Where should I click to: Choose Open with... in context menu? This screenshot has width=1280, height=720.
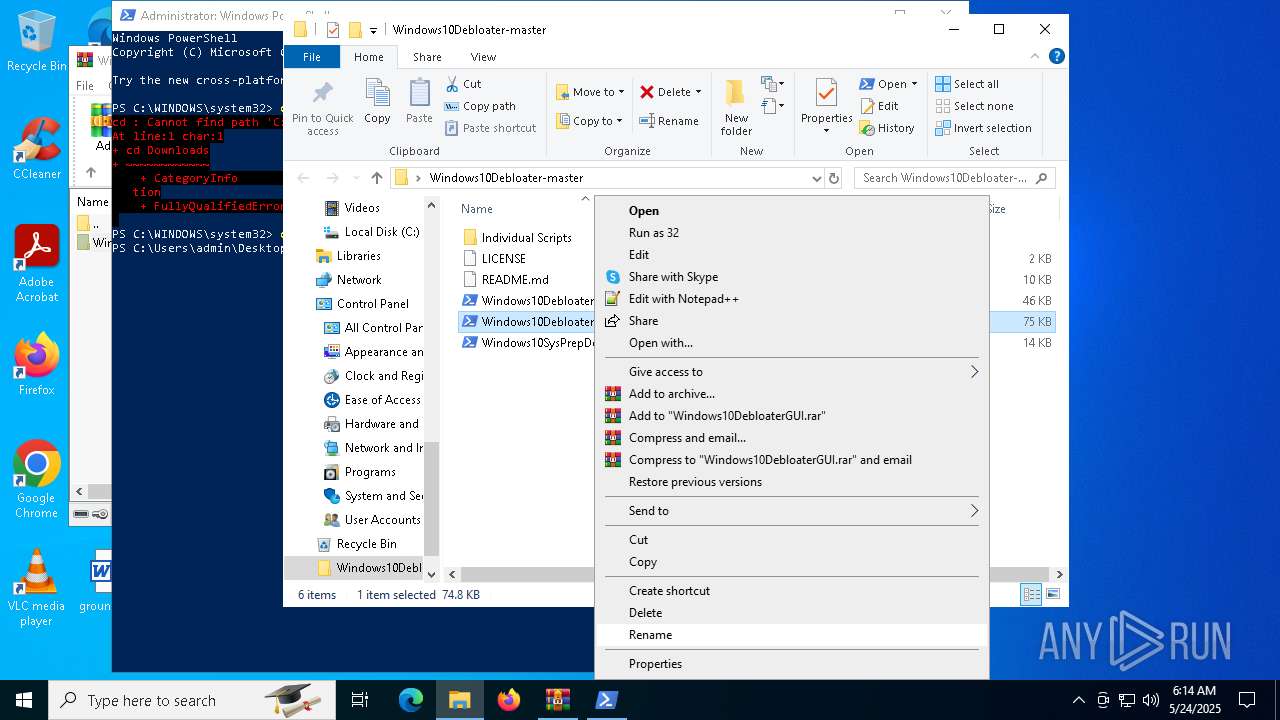coord(792,343)
